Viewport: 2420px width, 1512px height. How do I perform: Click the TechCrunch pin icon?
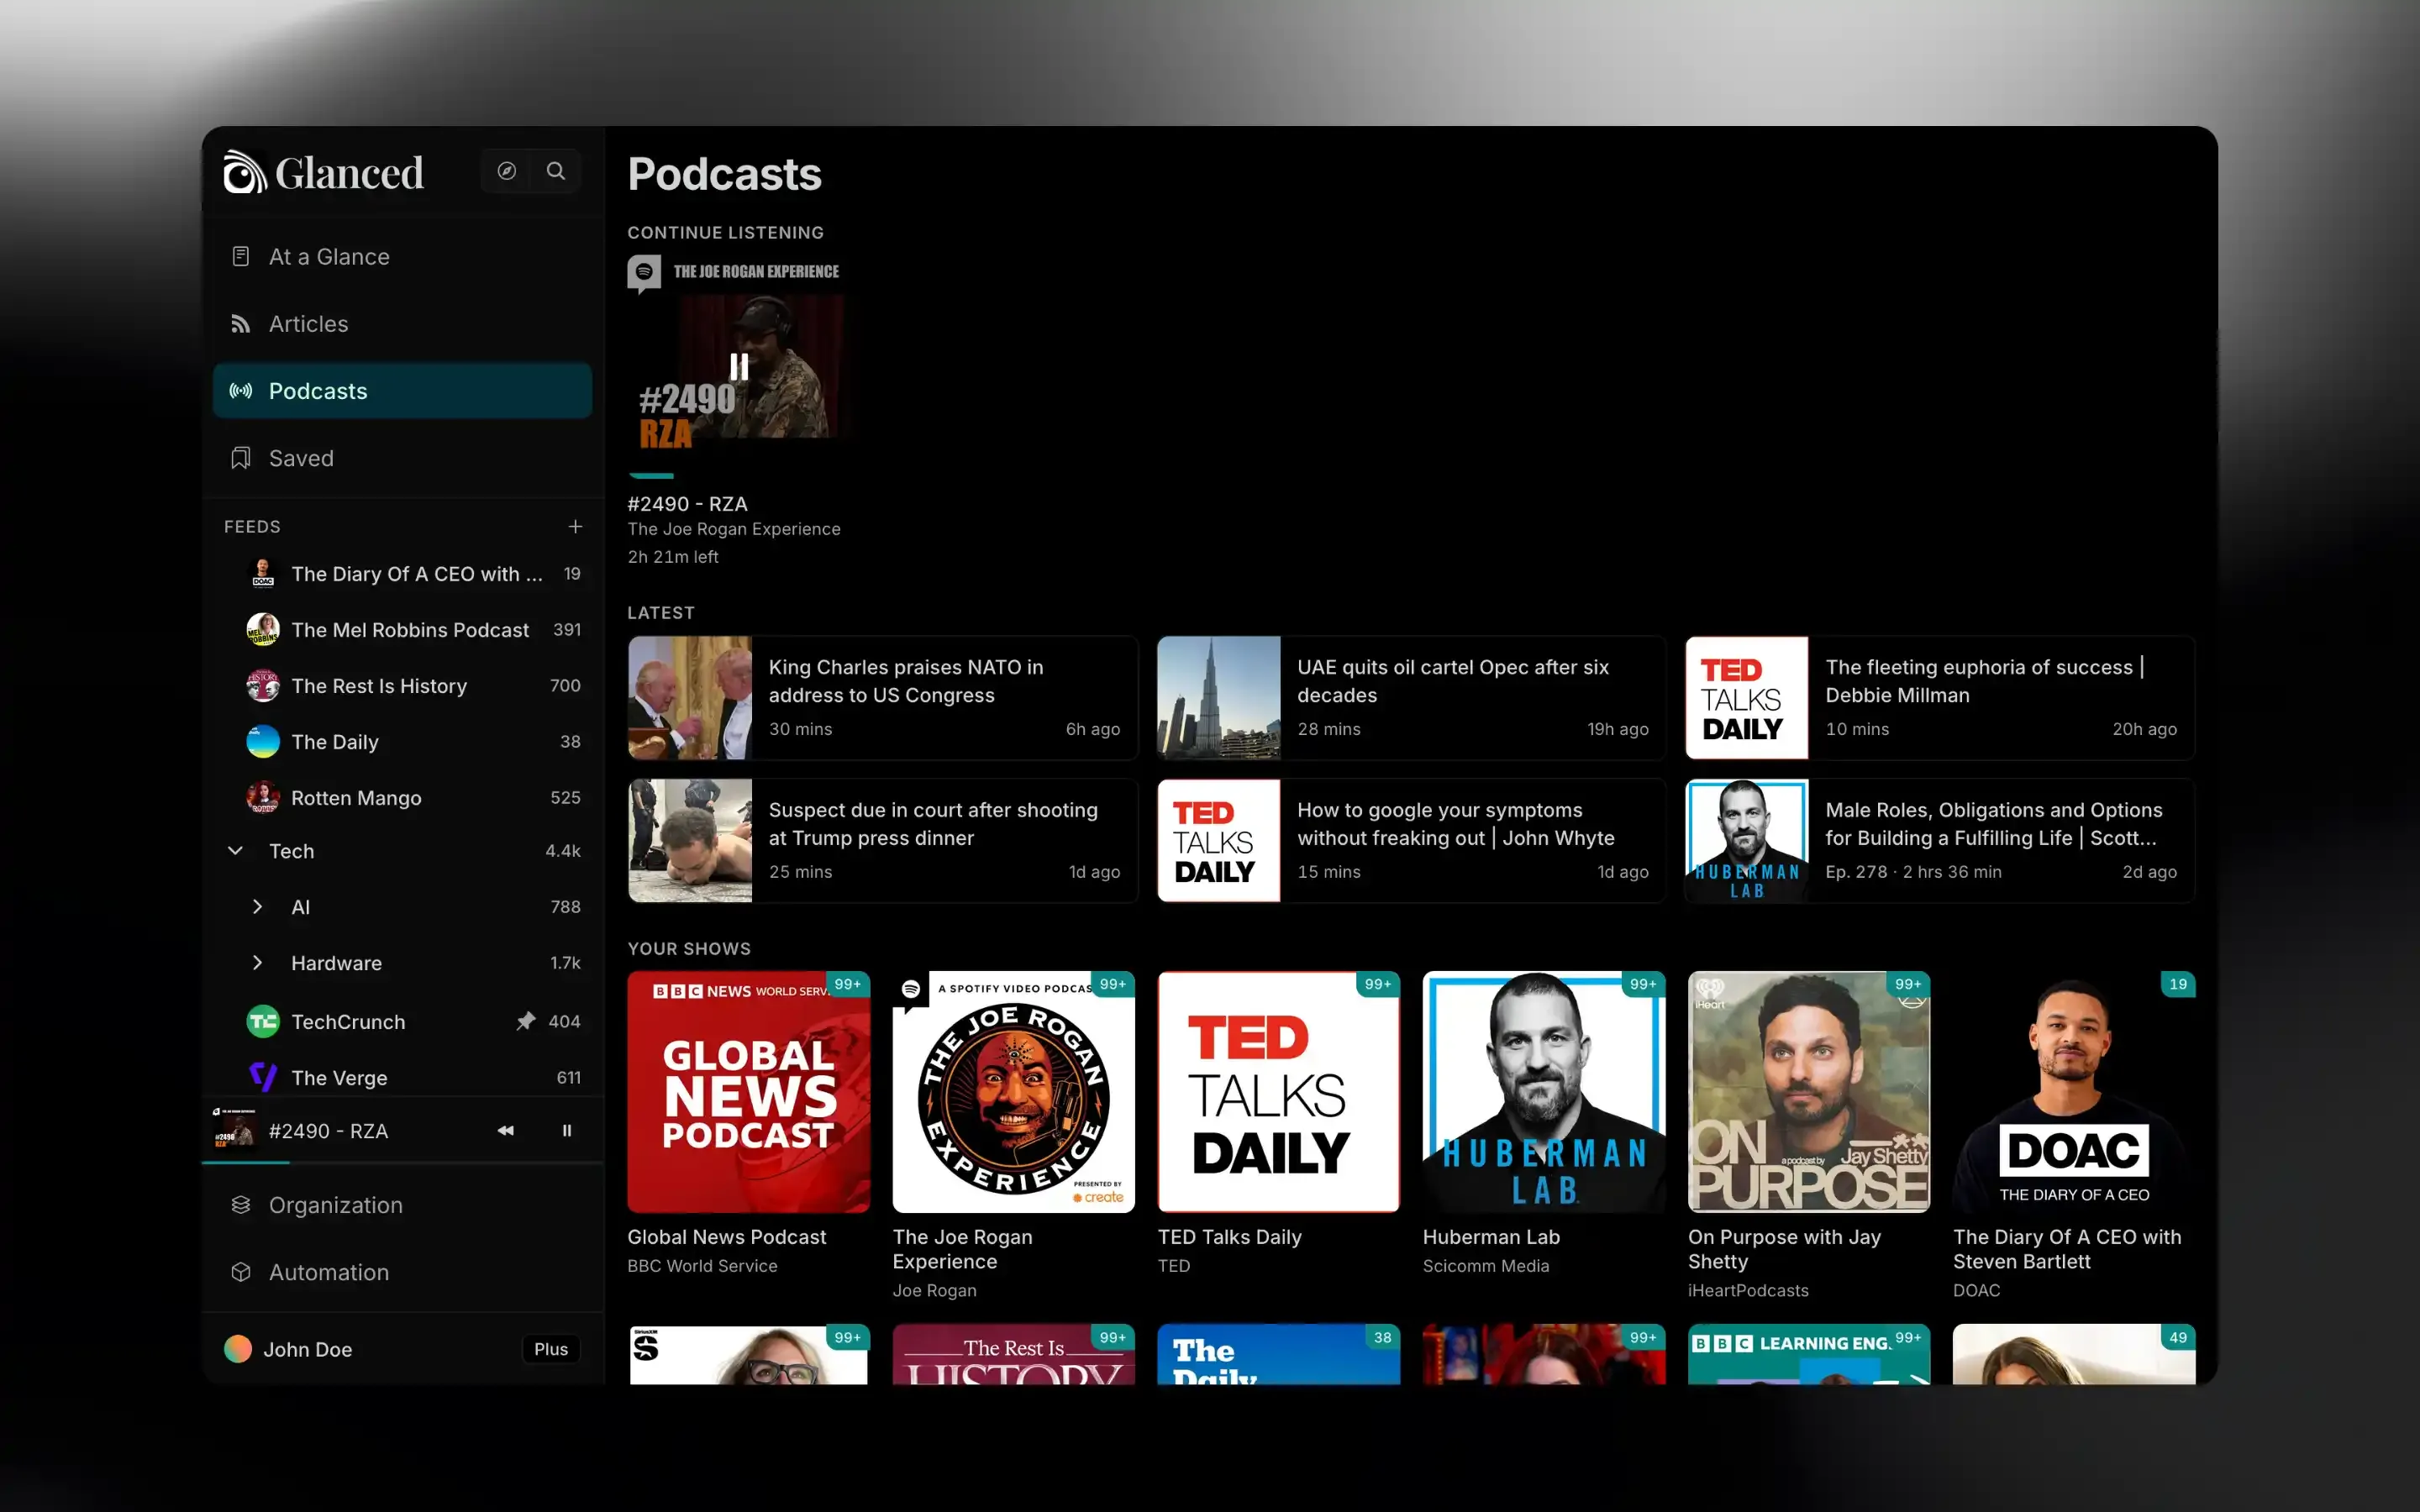[525, 1021]
